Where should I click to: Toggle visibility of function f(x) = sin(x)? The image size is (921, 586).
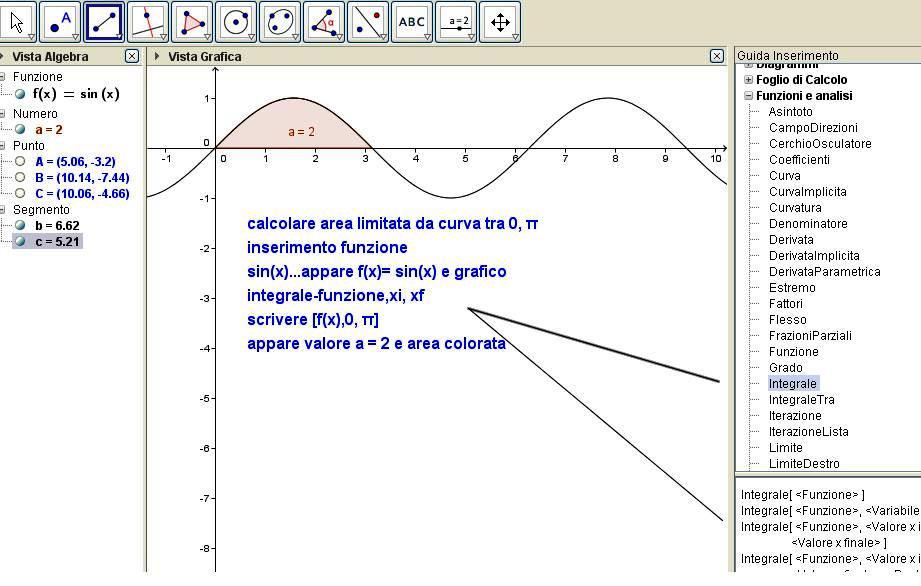[x=21, y=94]
